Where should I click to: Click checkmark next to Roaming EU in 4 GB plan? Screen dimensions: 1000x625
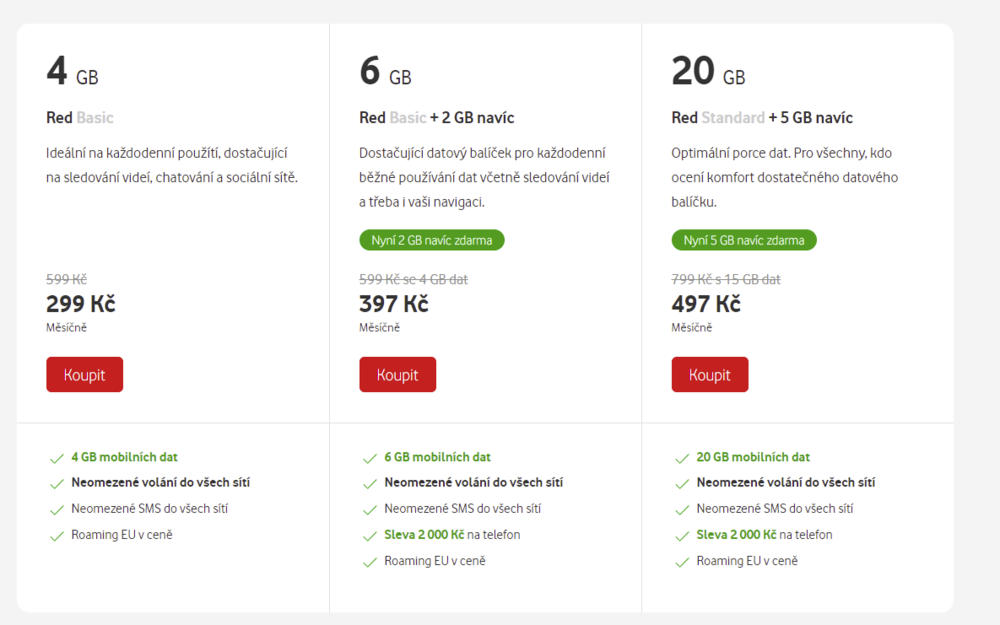[56, 536]
